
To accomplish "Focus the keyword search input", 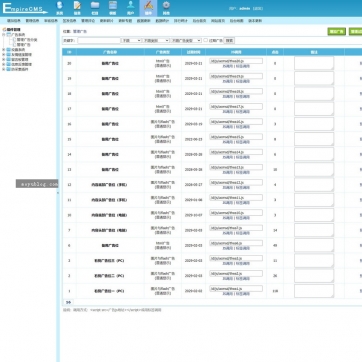I will [99, 40].
